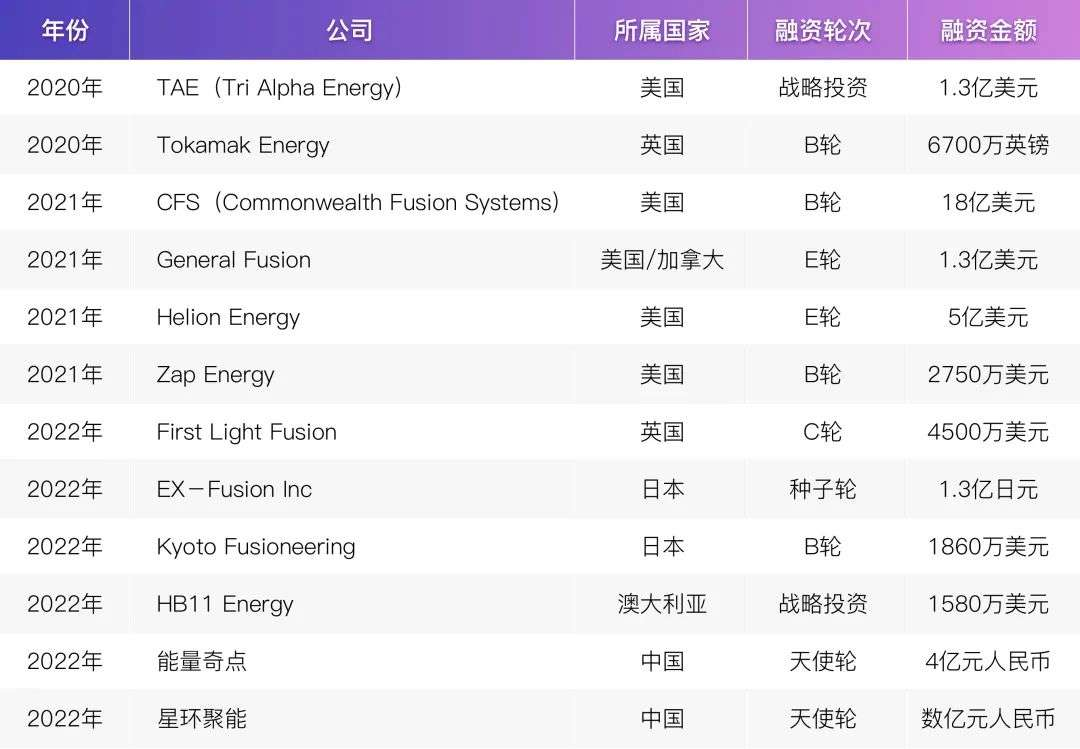Click the Helion Energy company name
1080x749 pixels.
(x=228, y=318)
